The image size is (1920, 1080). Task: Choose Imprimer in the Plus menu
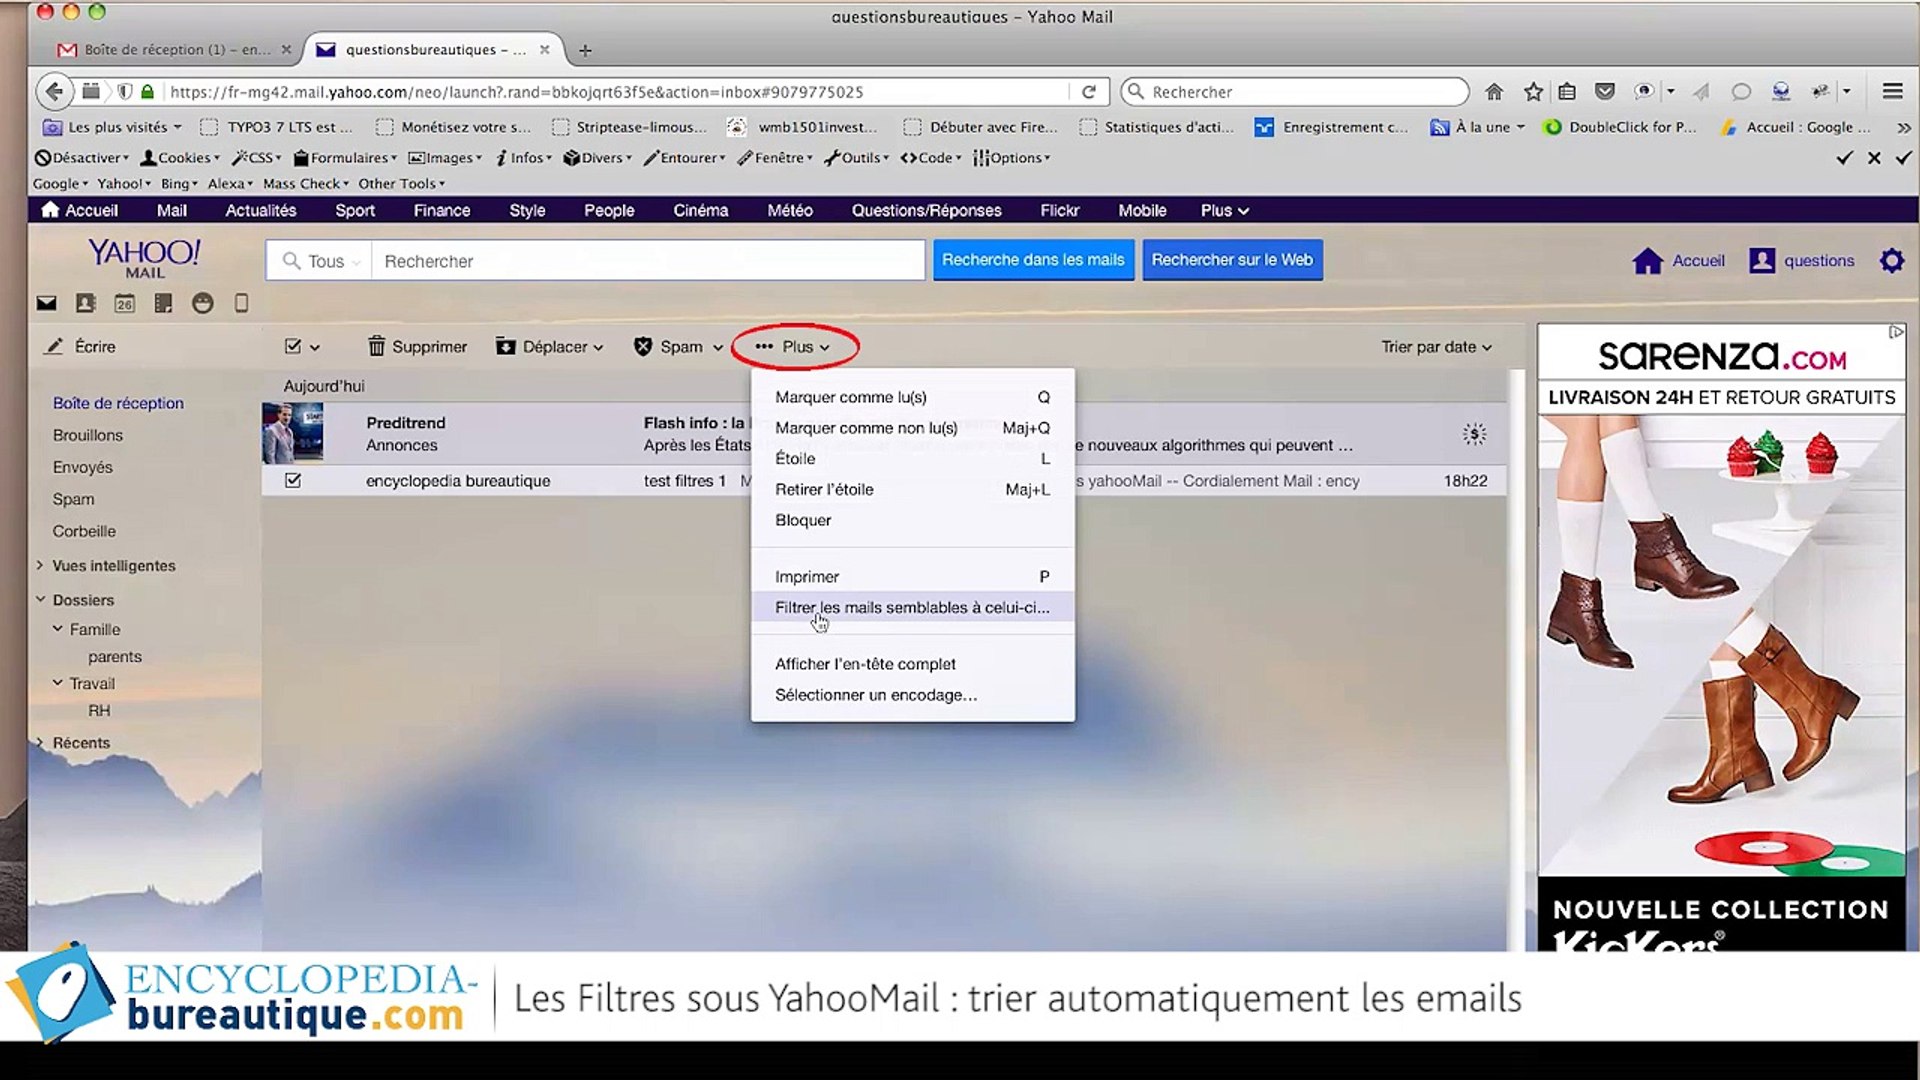pos(912,577)
